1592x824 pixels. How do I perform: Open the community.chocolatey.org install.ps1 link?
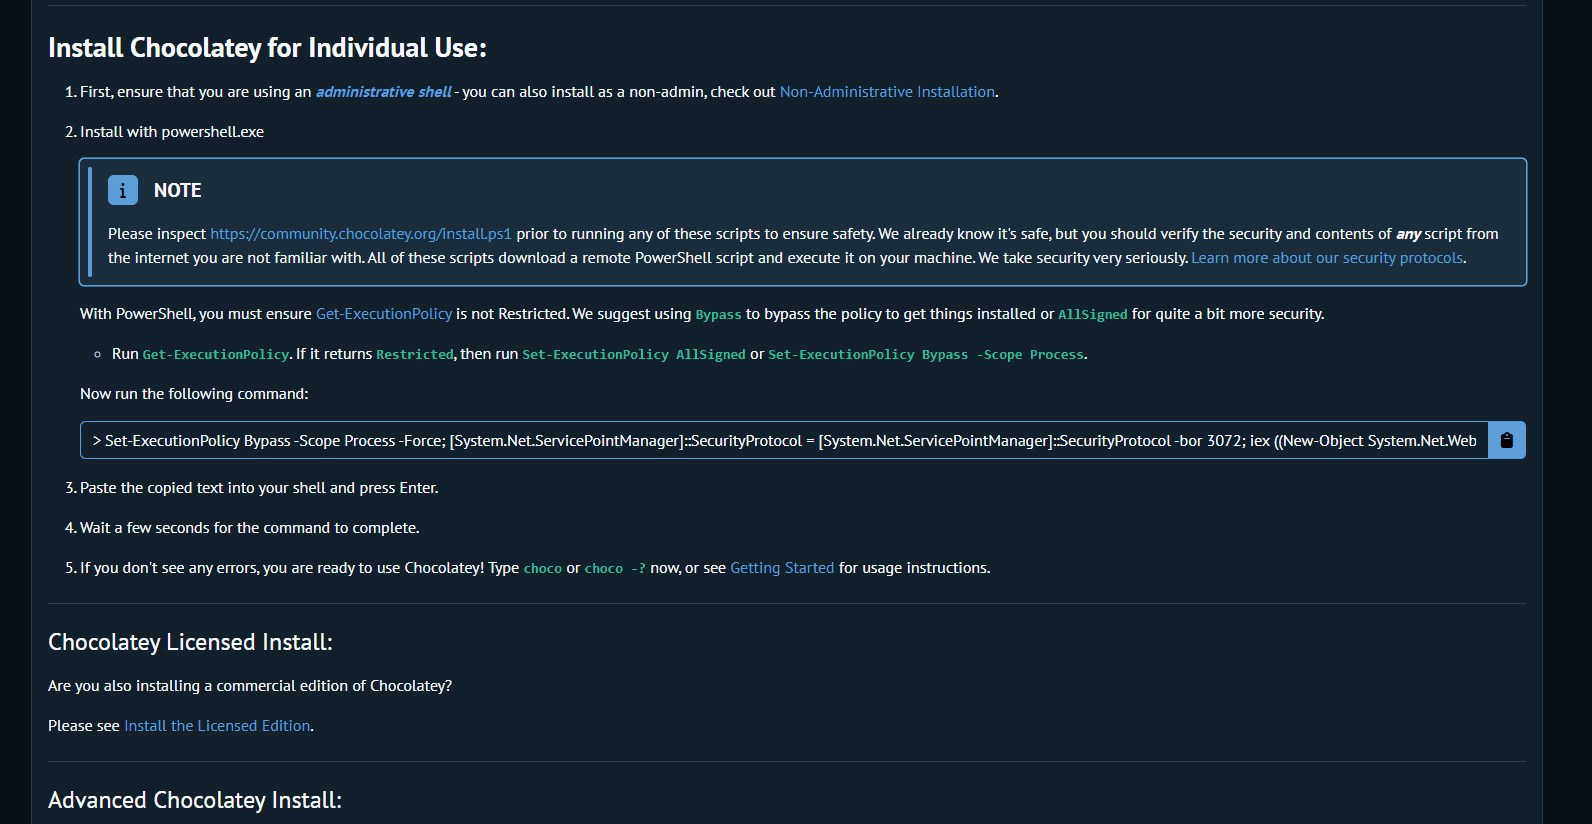(361, 234)
